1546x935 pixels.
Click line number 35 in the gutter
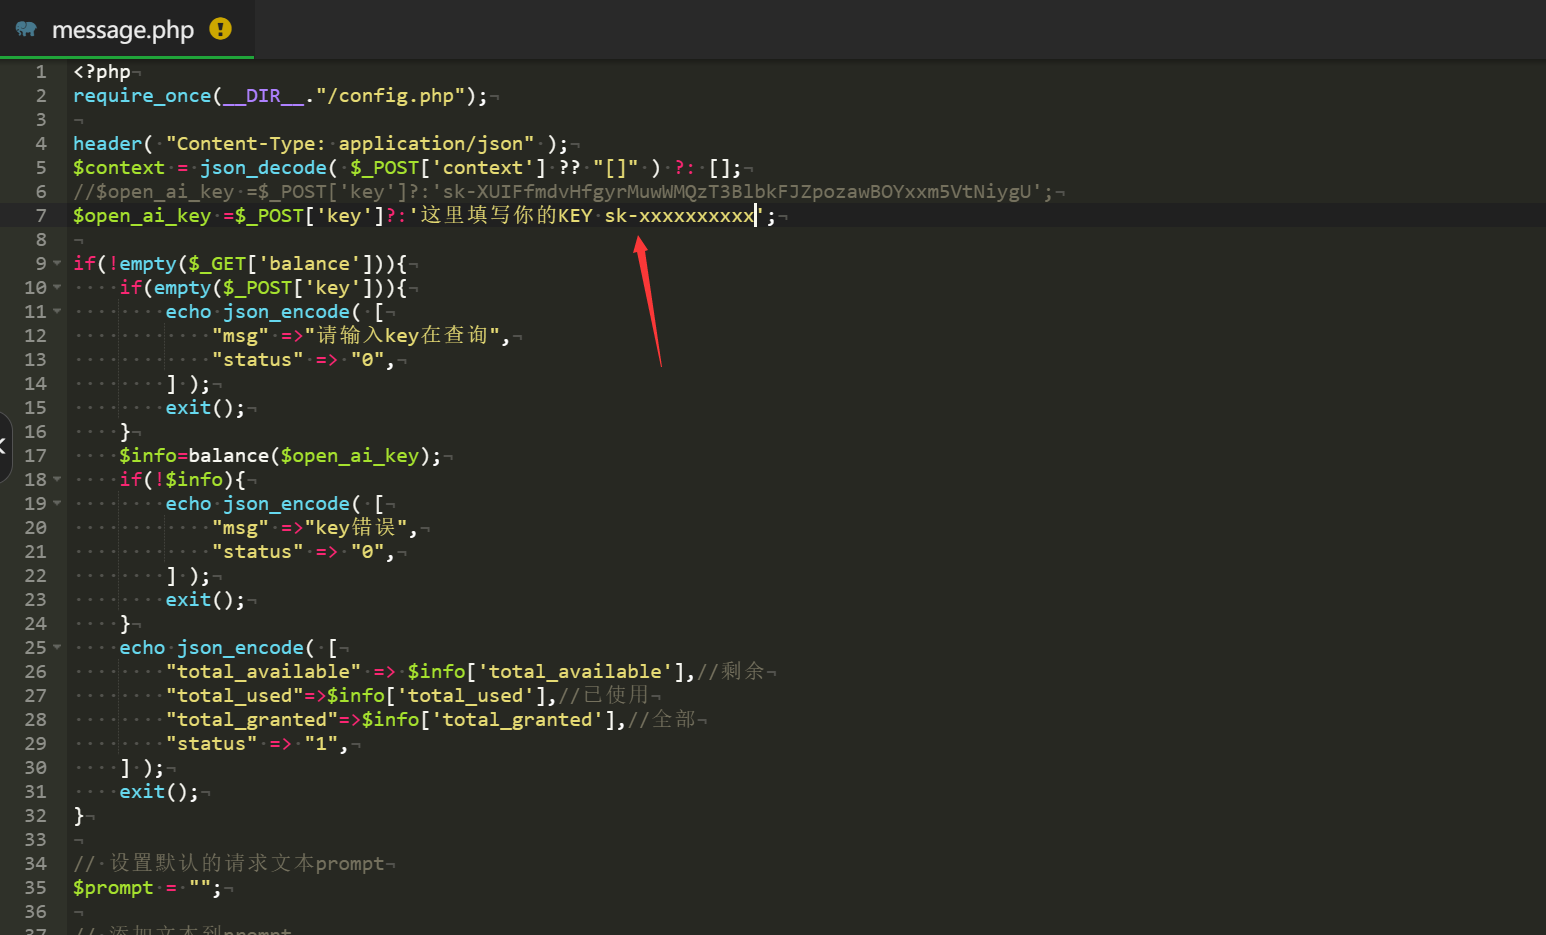pos(36,887)
